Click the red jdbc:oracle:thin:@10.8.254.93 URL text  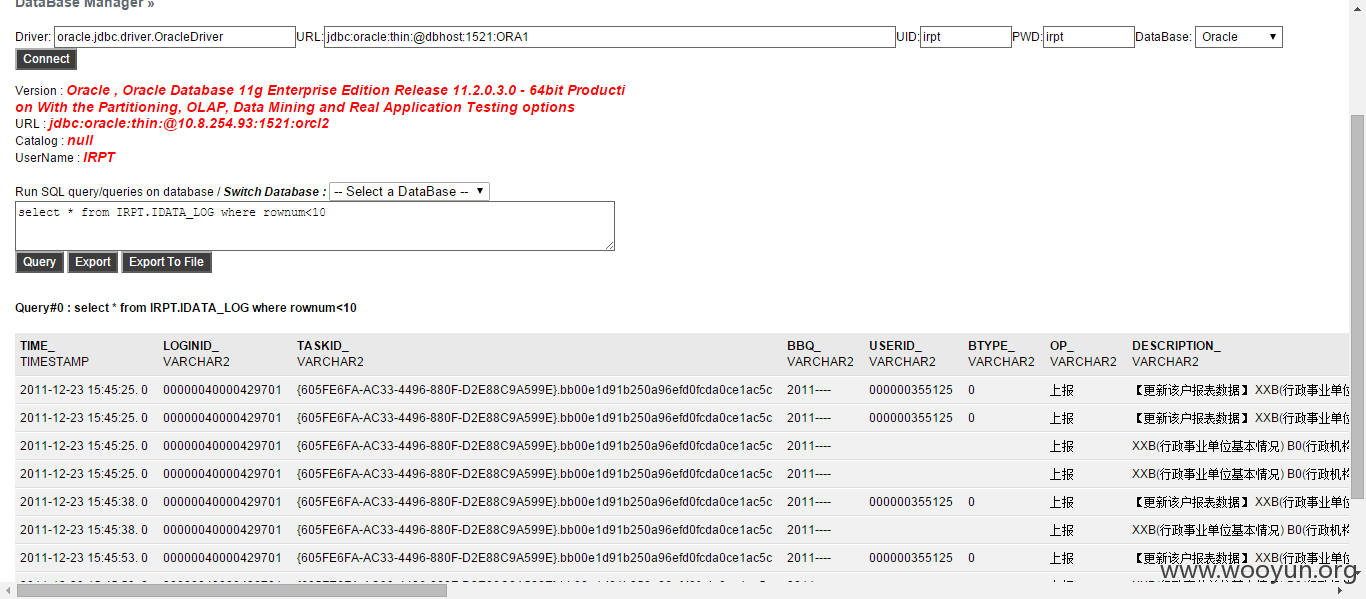point(189,124)
